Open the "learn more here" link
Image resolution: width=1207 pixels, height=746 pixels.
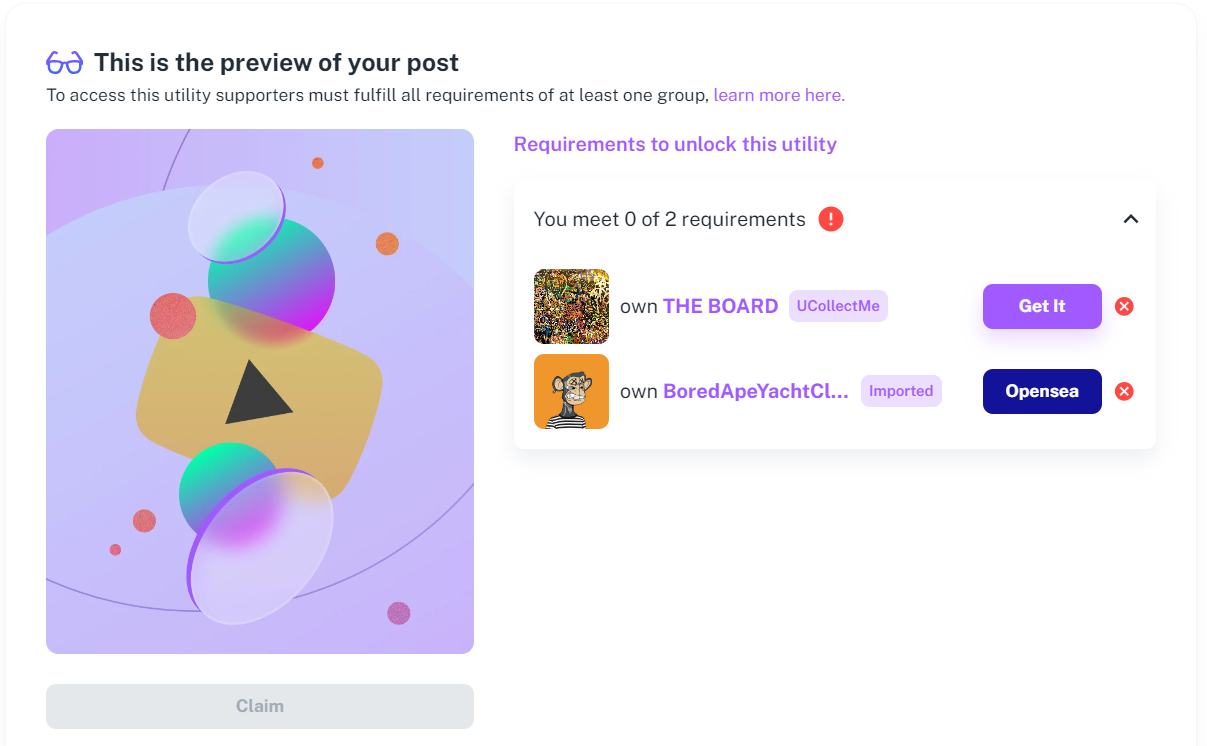click(x=779, y=96)
